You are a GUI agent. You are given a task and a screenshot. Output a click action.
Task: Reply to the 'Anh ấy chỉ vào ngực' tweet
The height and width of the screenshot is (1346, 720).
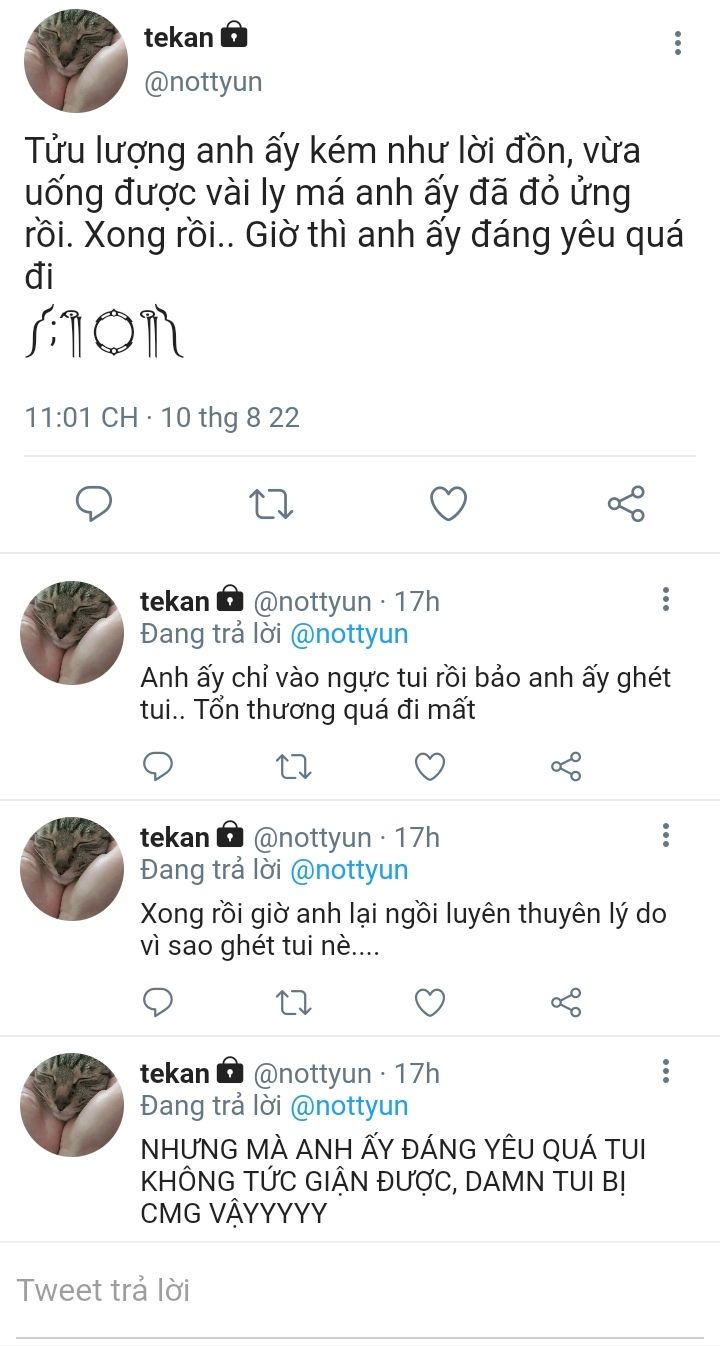pyautogui.click(x=158, y=767)
